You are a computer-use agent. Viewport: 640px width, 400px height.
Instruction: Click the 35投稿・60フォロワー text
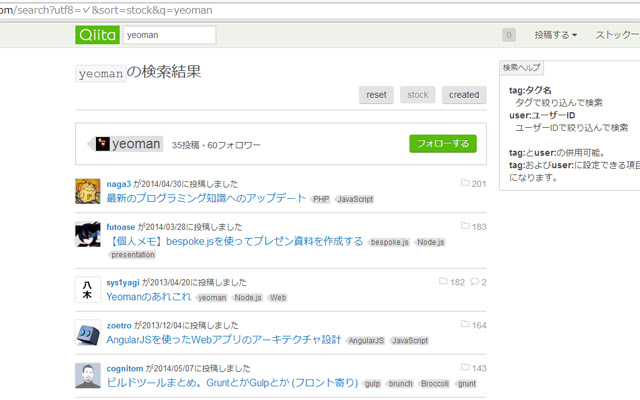pyautogui.click(x=216, y=145)
